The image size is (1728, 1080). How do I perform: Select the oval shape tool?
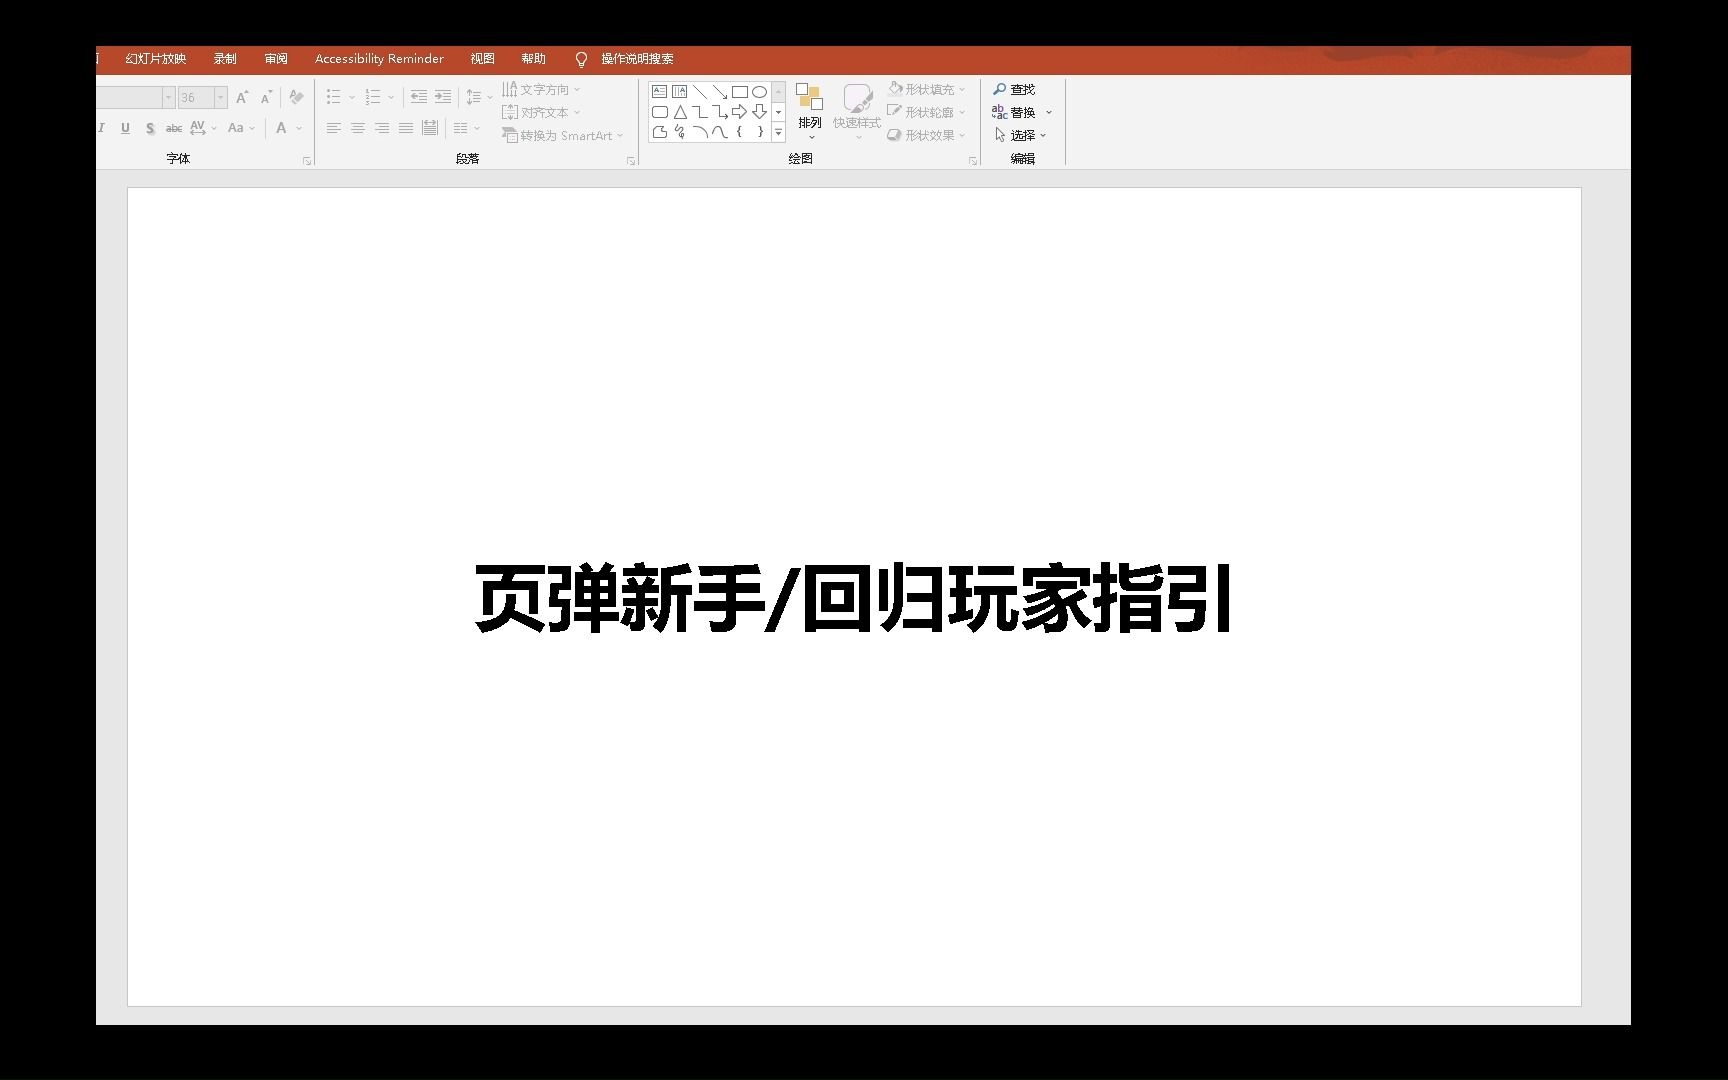(x=760, y=90)
